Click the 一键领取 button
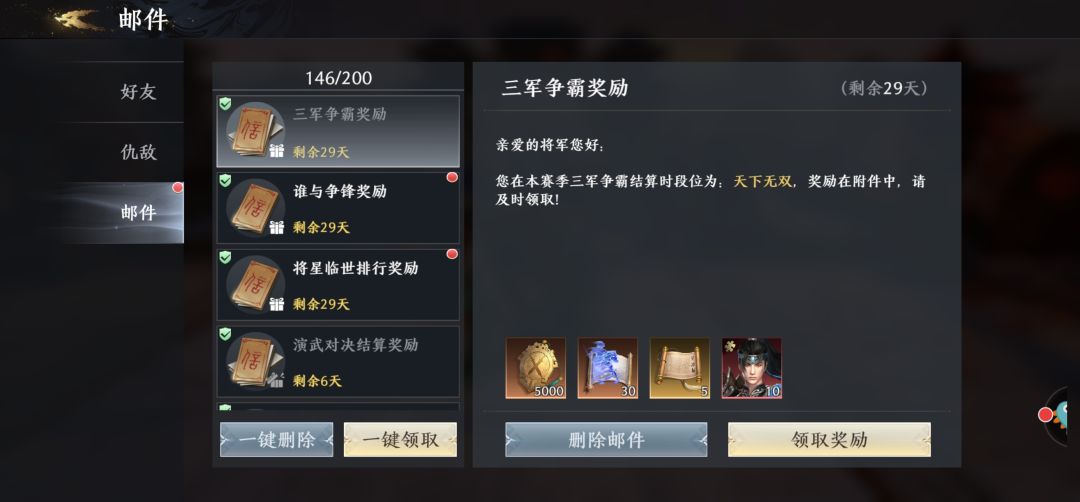Image resolution: width=1080 pixels, height=502 pixels. pos(400,439)
